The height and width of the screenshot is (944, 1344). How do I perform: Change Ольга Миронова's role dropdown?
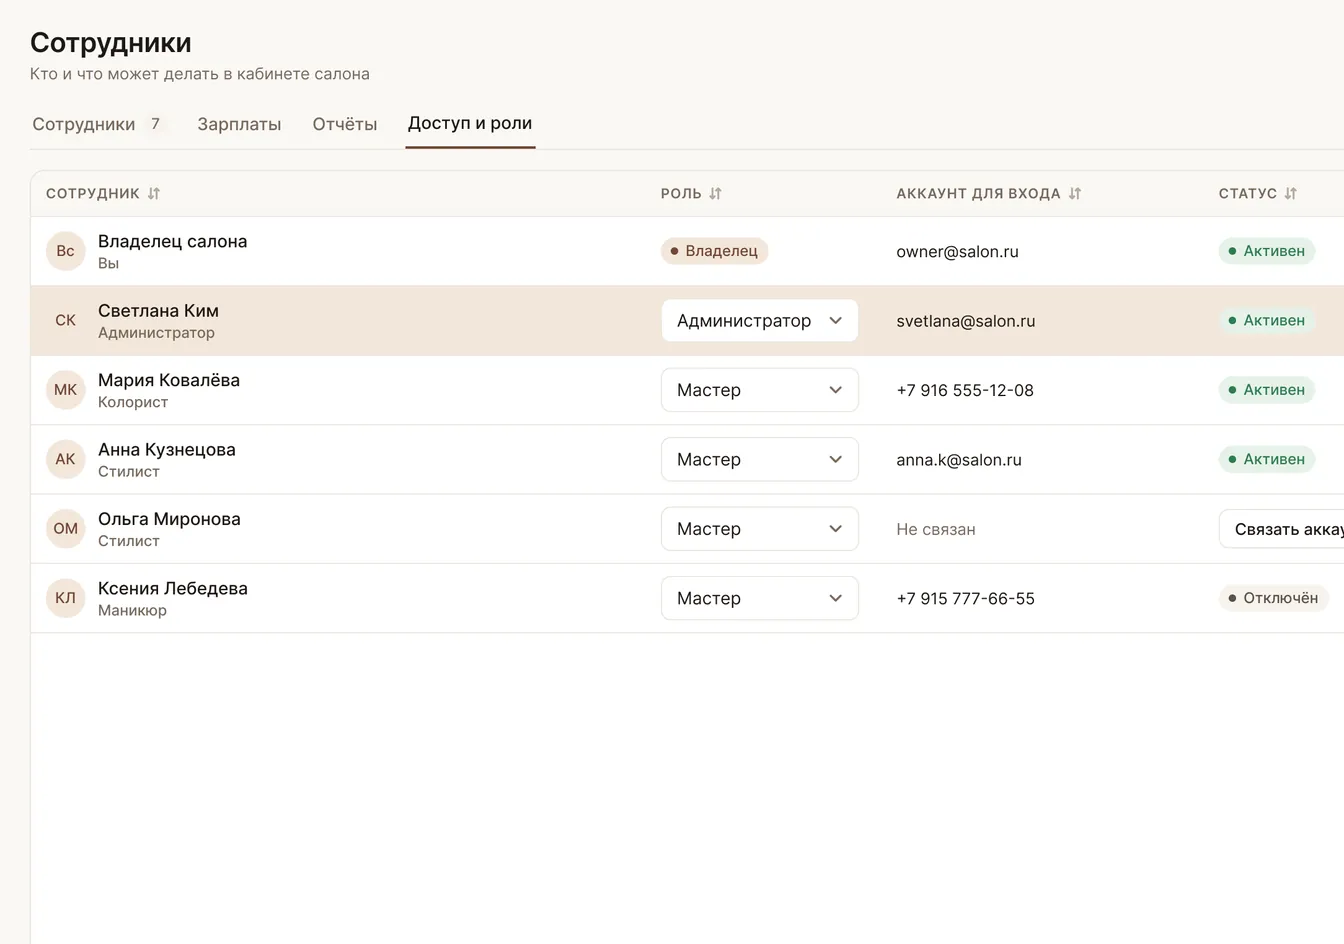[x=760, y=529]
